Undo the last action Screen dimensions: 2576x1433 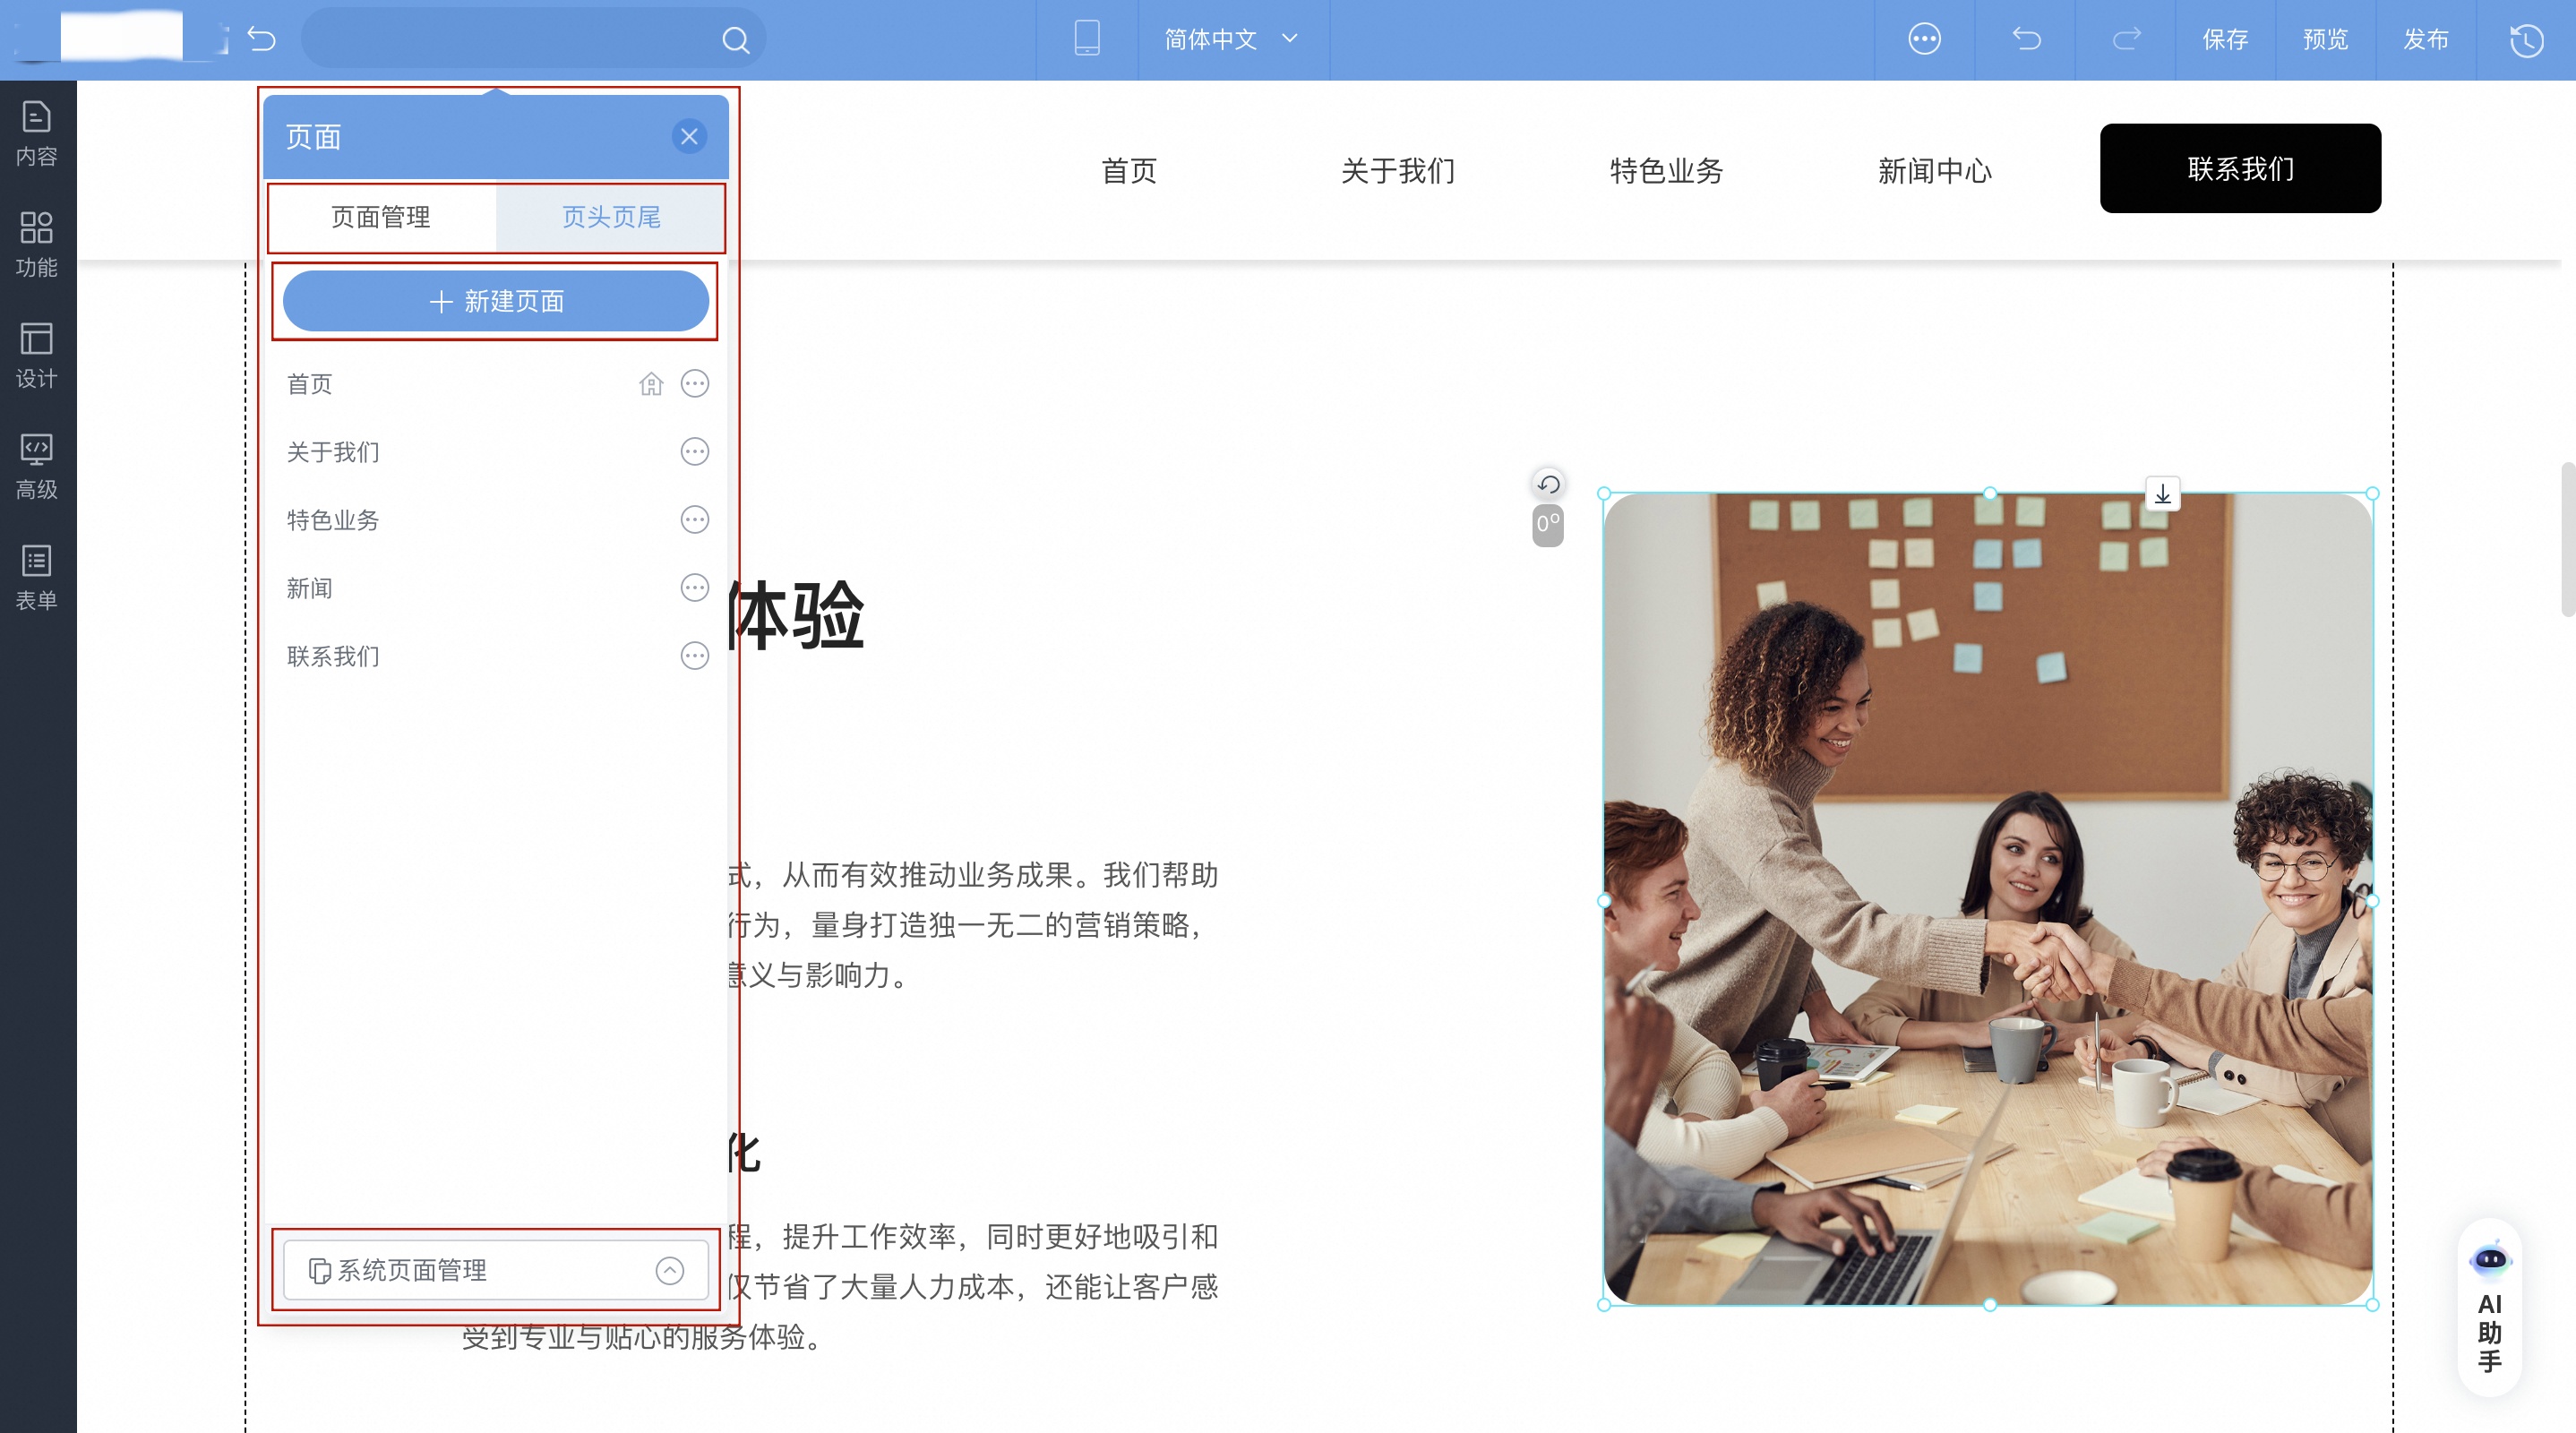click(x=2026, y=39)
